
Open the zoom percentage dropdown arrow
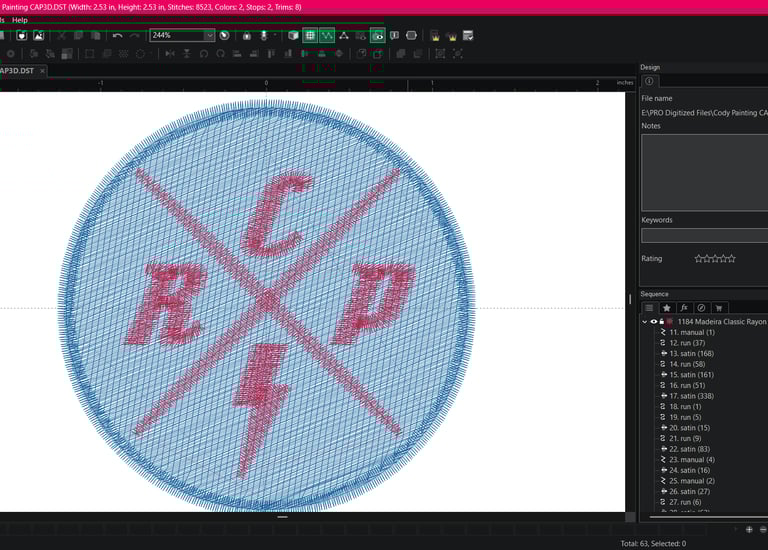pos(209,35)
